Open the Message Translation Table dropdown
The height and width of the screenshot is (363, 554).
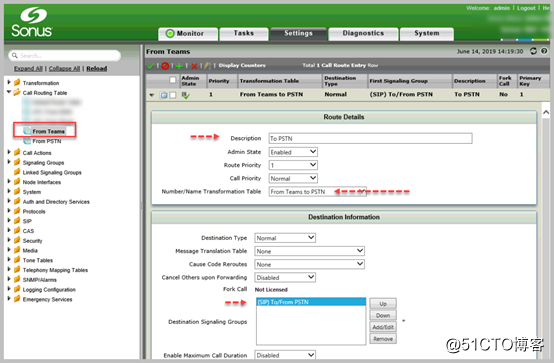pyautogui.click(x=309, y=251)
